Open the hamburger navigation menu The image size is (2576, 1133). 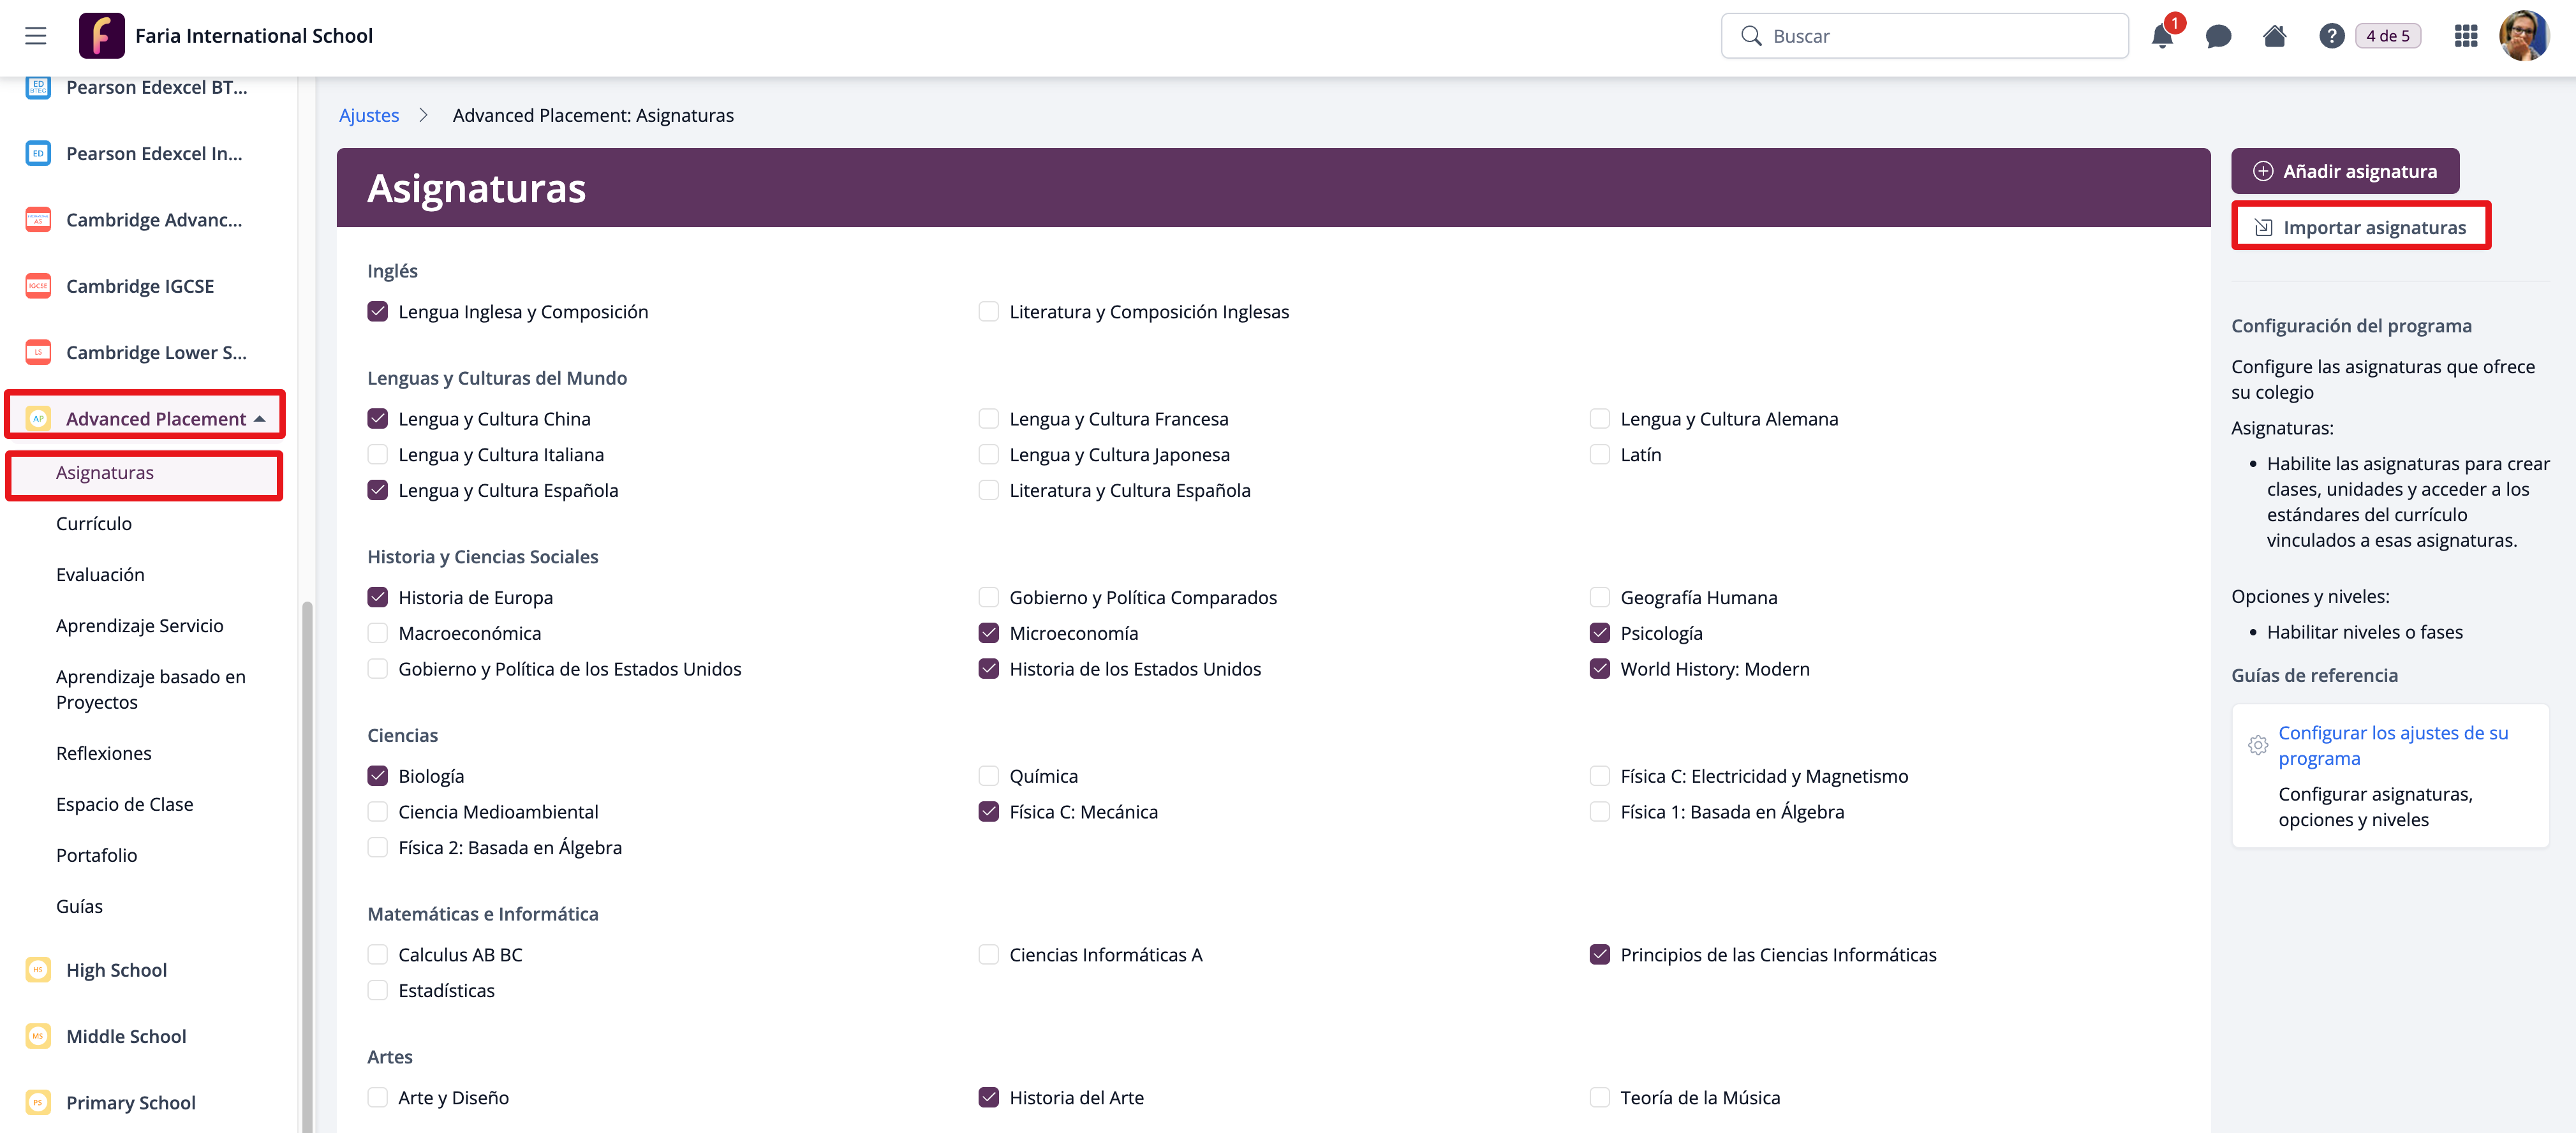(36, 36)
